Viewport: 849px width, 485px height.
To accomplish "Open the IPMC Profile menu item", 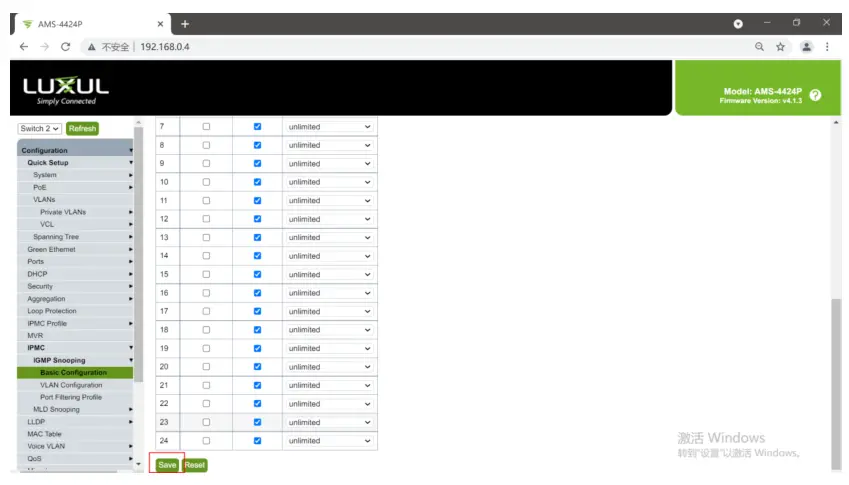I will coord(75,324).
